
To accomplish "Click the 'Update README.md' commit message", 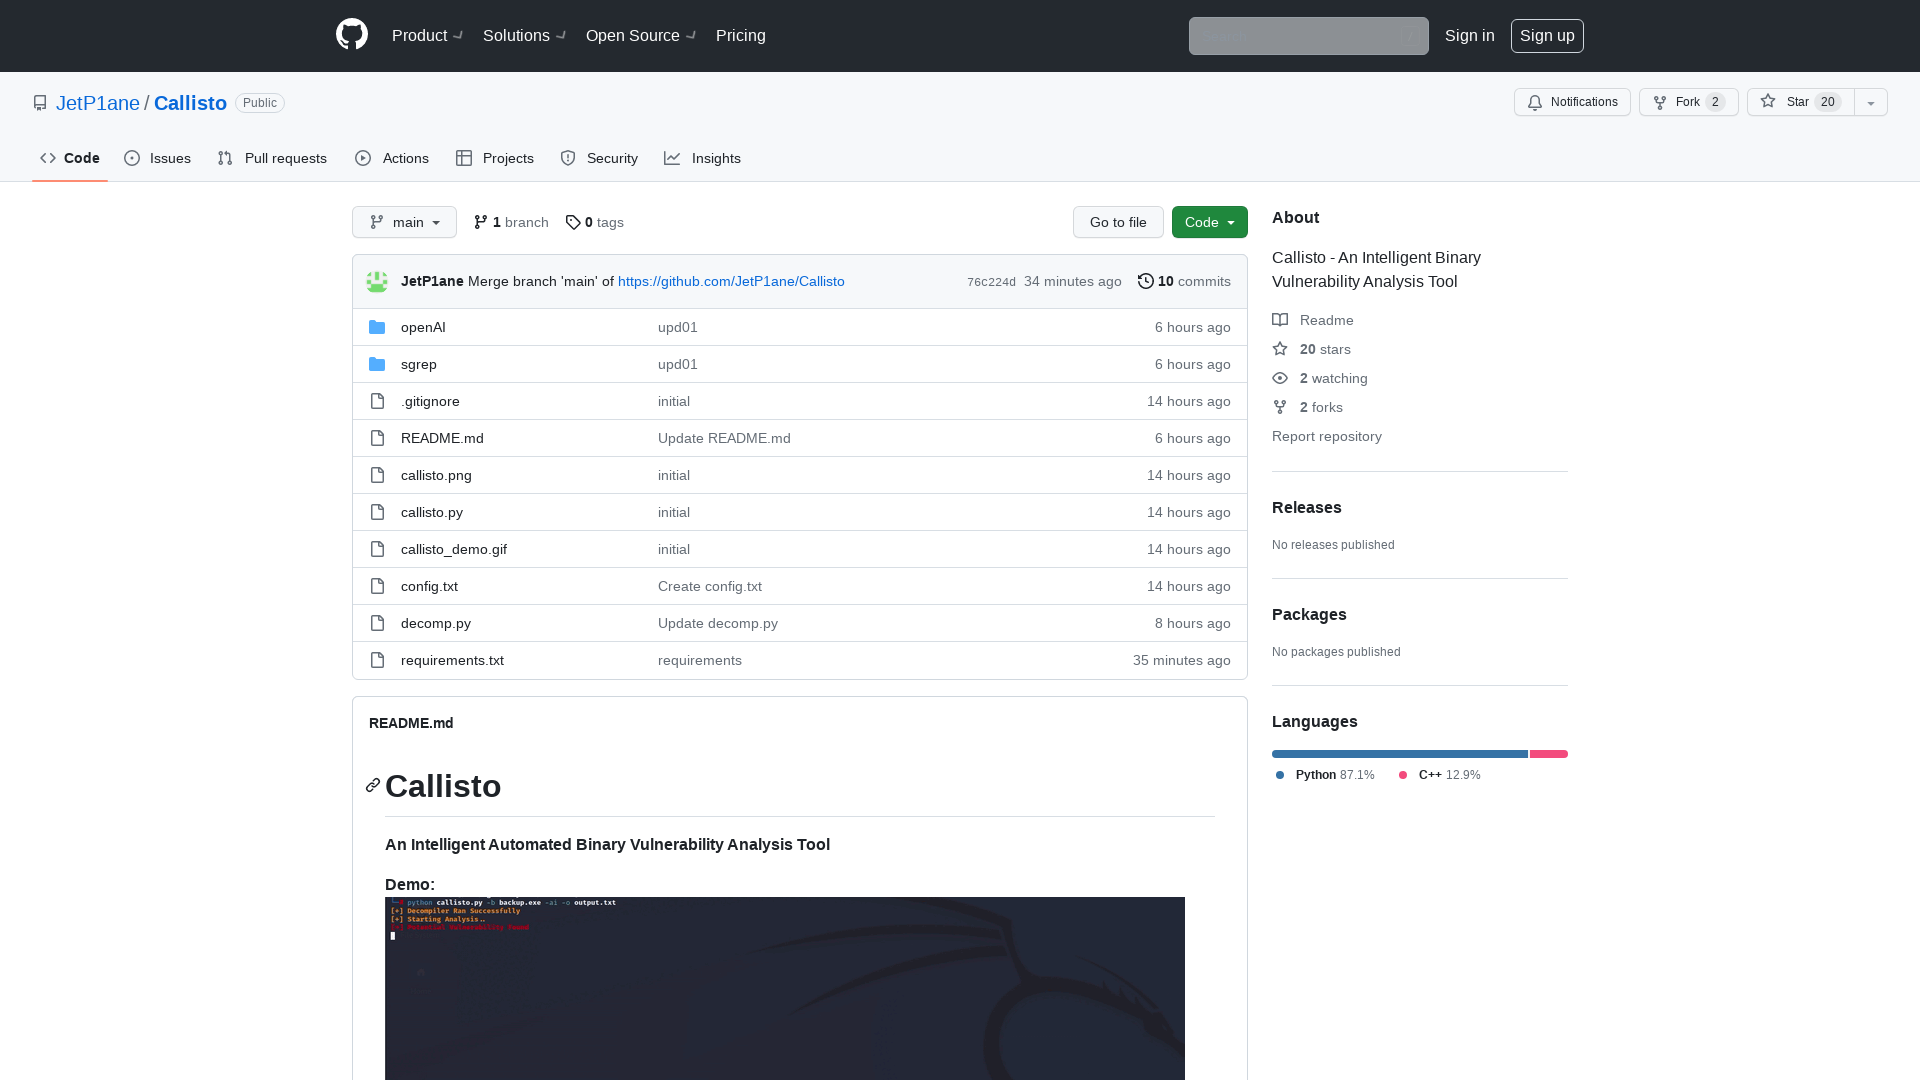I will [x=724, y=438].
